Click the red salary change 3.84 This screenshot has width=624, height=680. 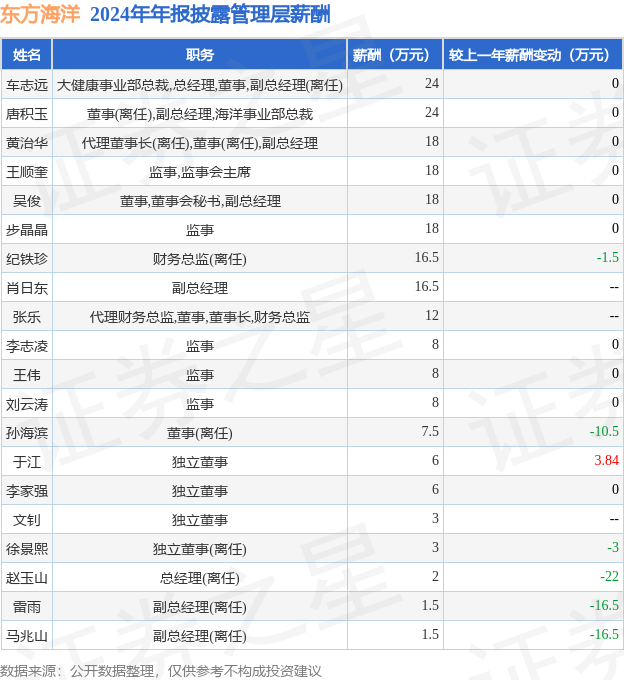(607, 460)
